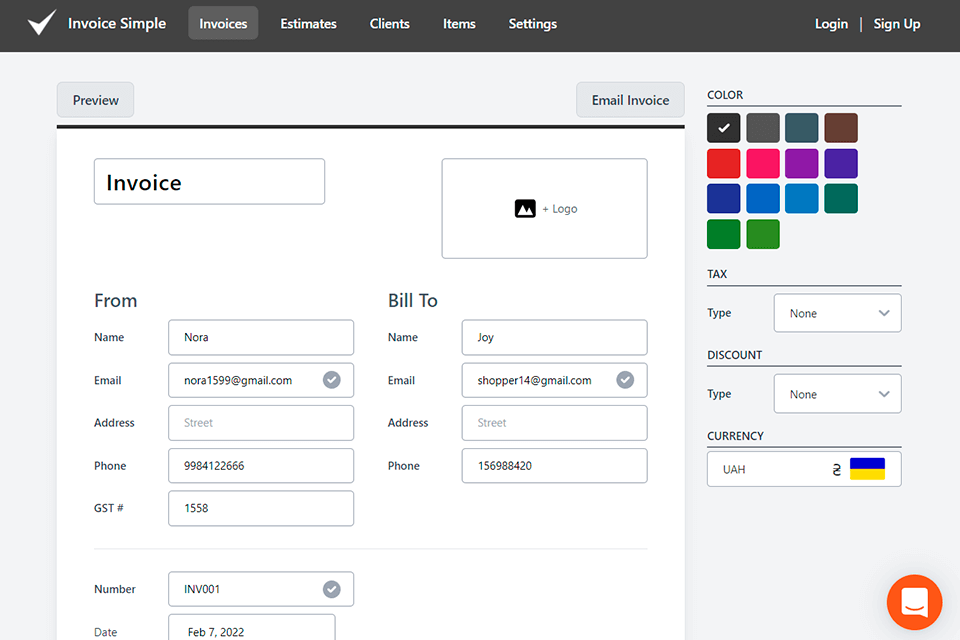Click the image icon in the Logo box
960x640 pixels.
525,209
